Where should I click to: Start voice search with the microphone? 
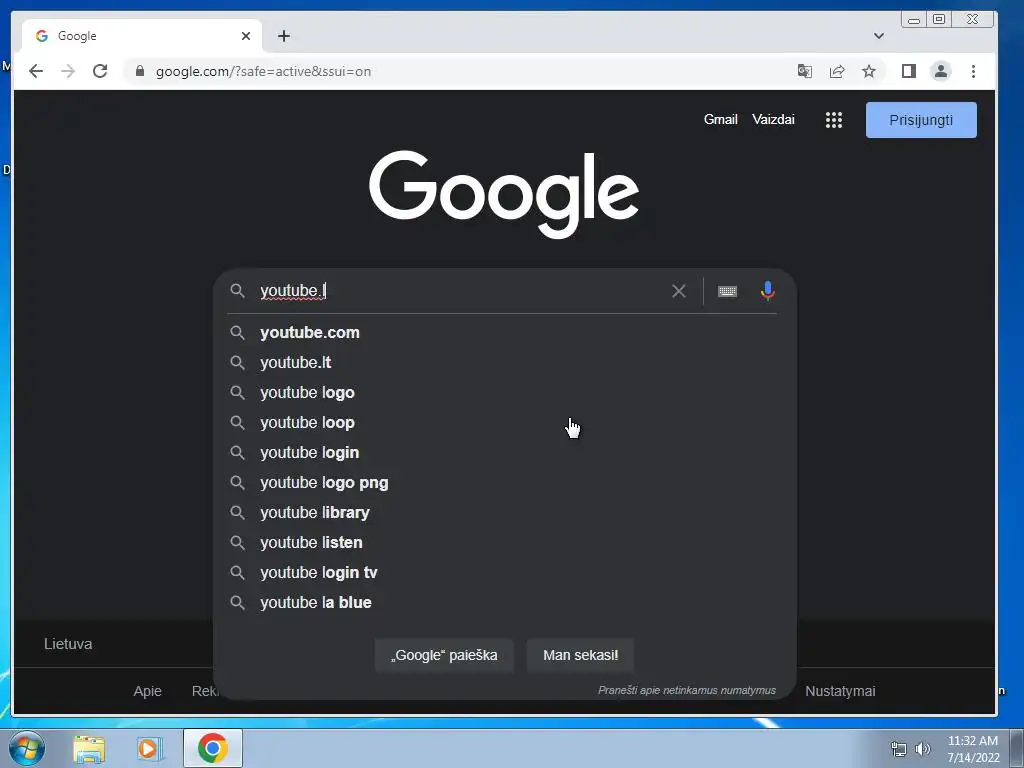(x=767, y=291)
